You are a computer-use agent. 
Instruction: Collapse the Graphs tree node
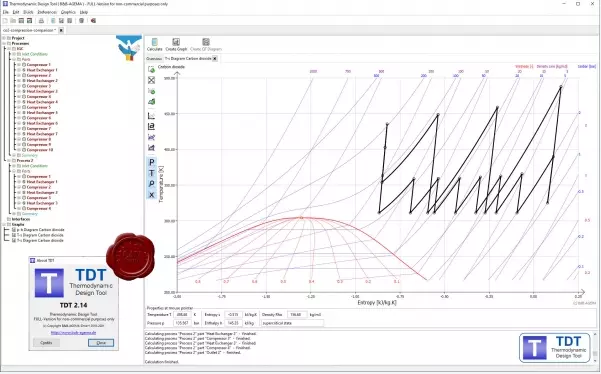[4, 225]
